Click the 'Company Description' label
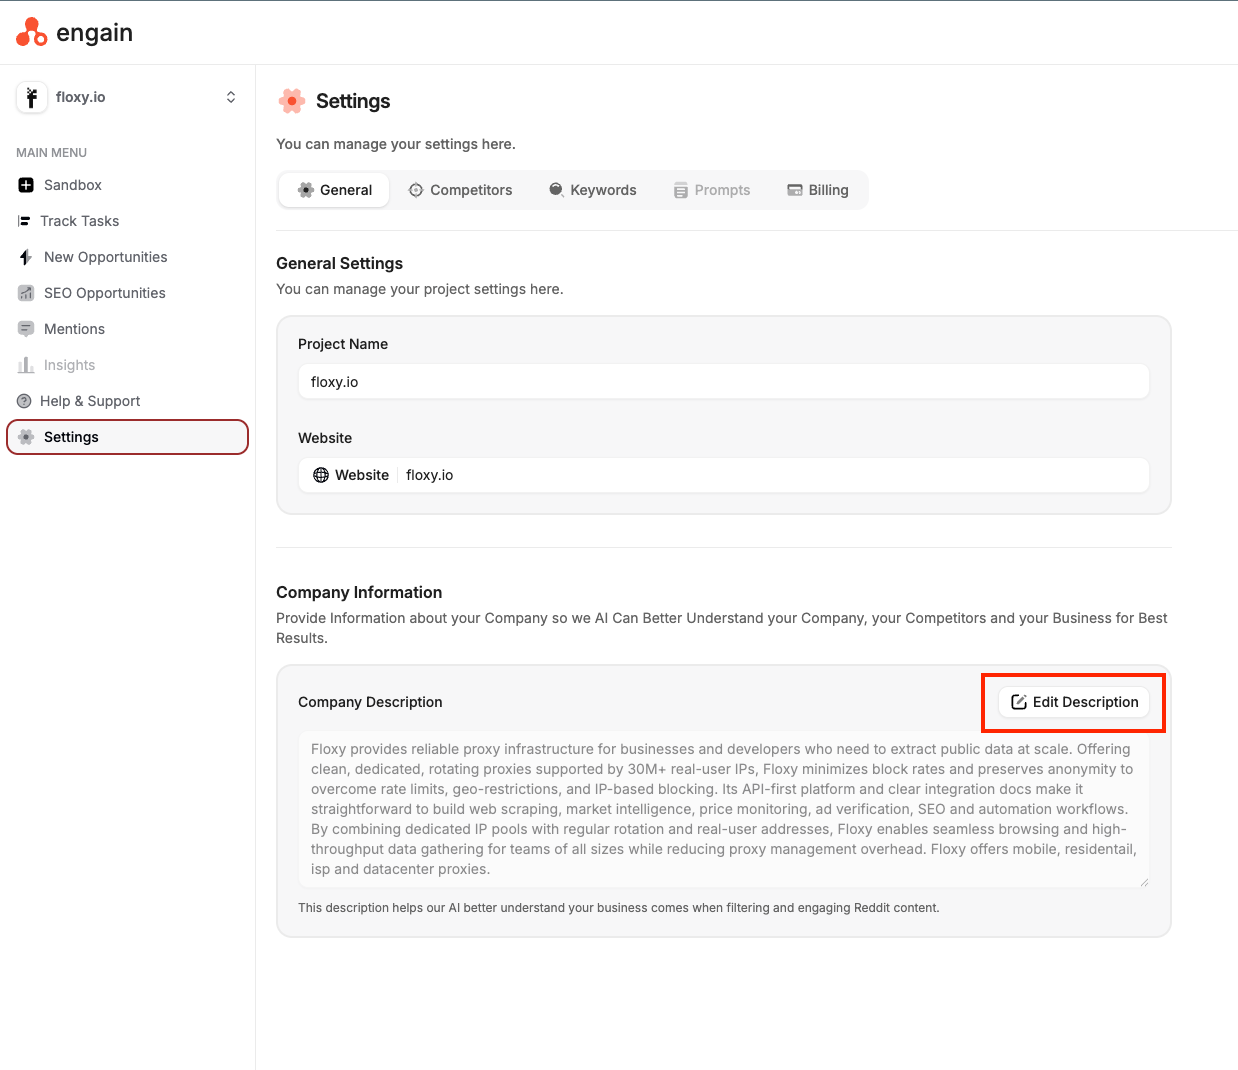 [370, 702]
